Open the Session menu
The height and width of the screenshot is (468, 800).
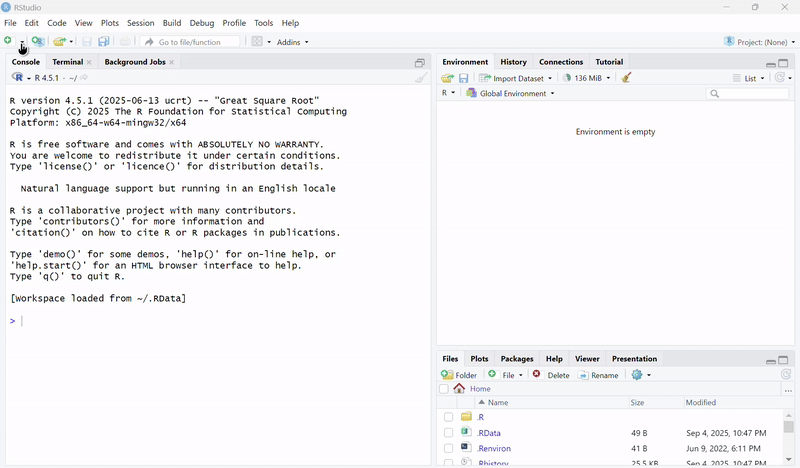tap(140, 23)
